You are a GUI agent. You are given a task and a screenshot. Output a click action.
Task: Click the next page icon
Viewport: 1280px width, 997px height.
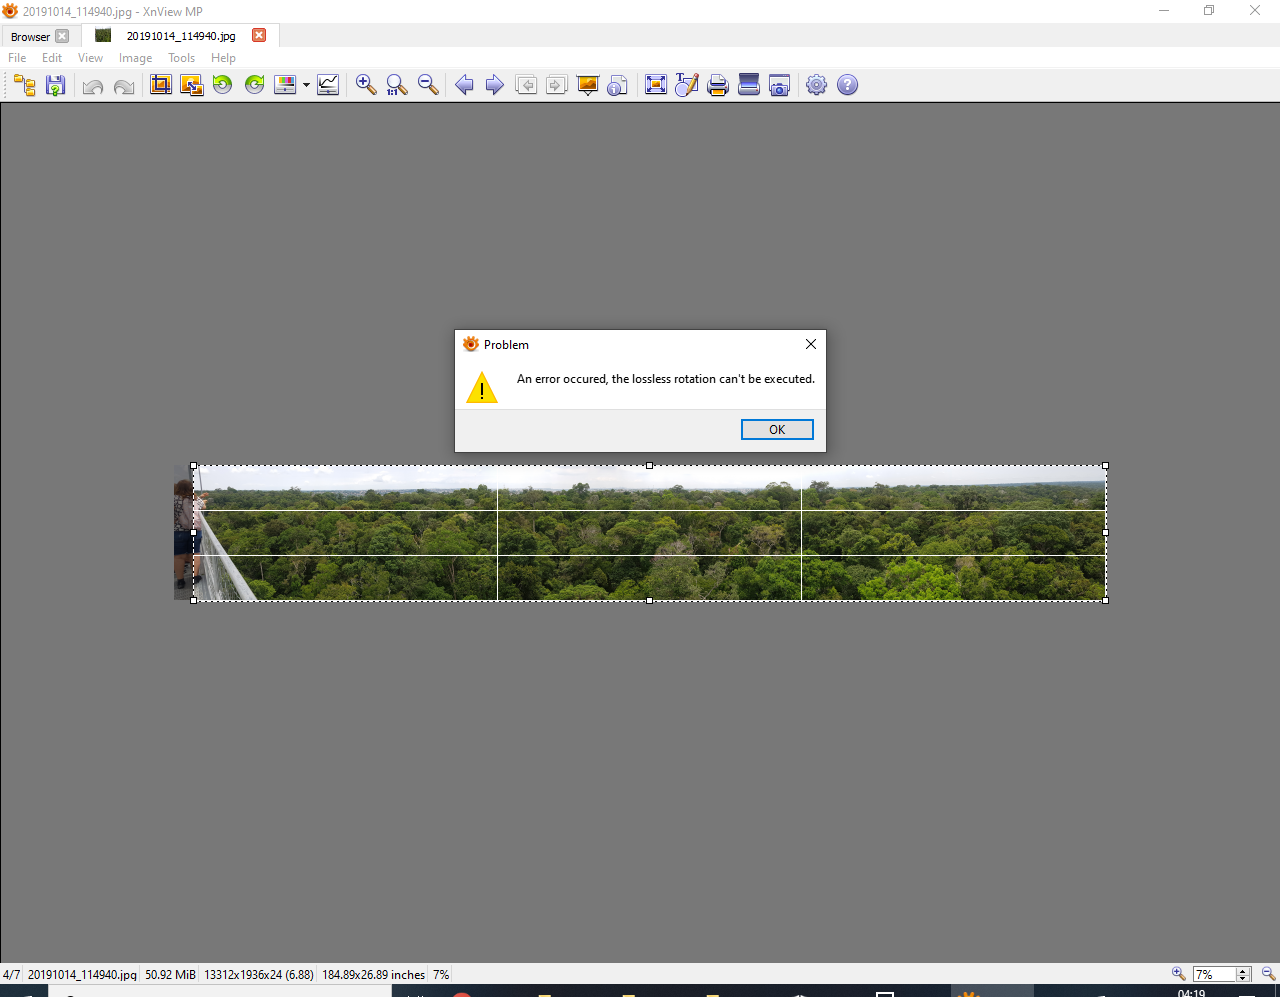click(x=557, y=85)
